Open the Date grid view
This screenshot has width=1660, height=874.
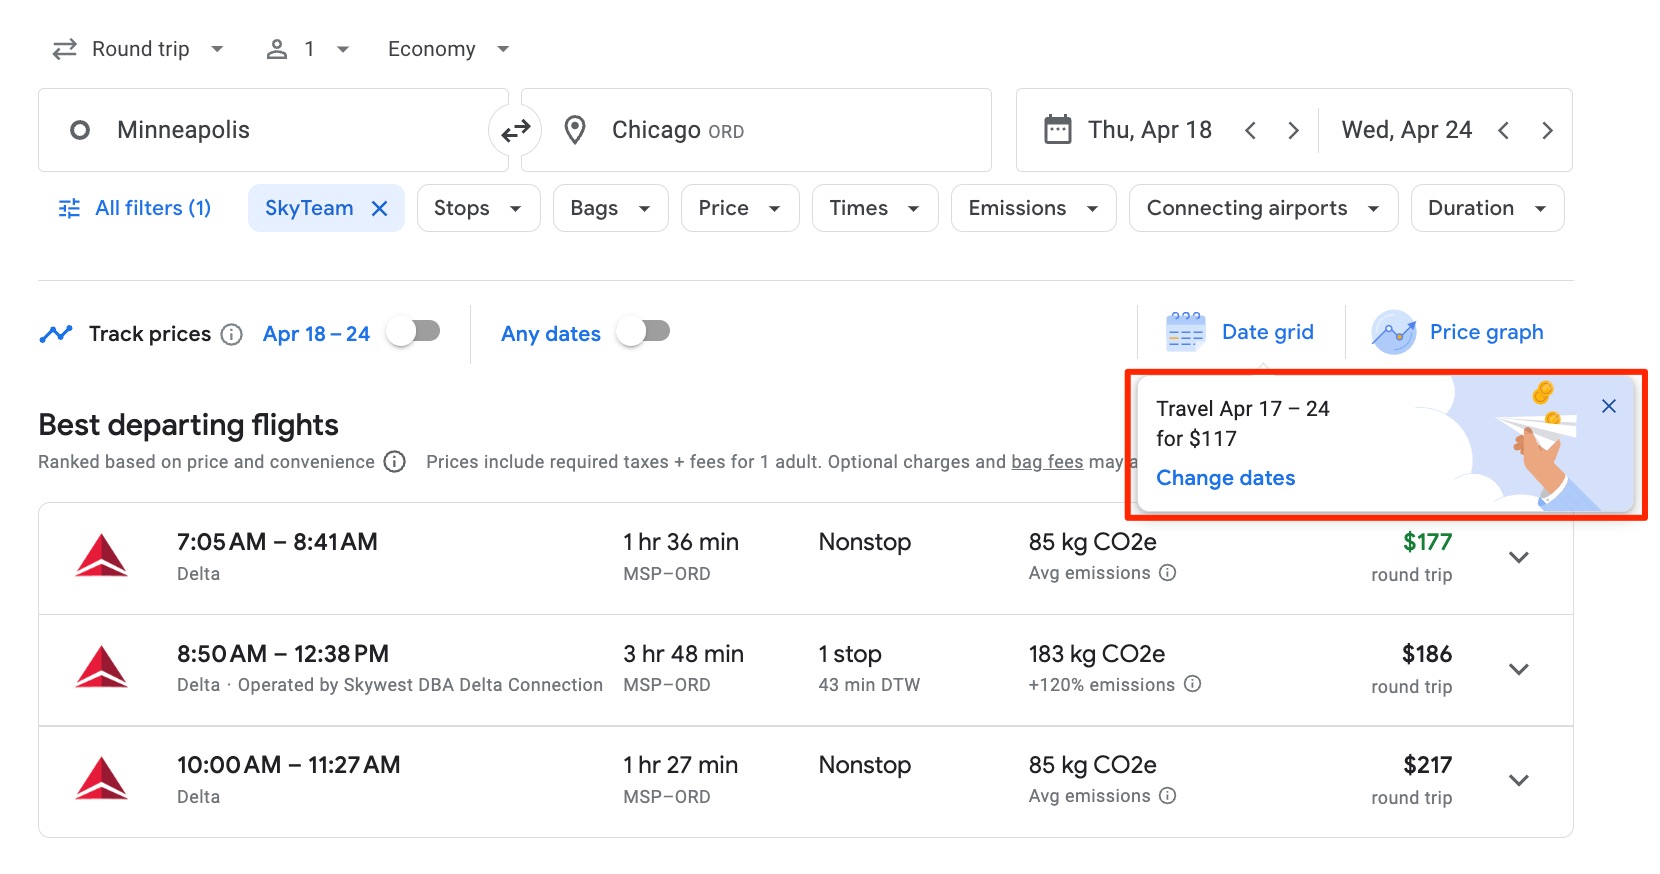(x=1240, y=332)
